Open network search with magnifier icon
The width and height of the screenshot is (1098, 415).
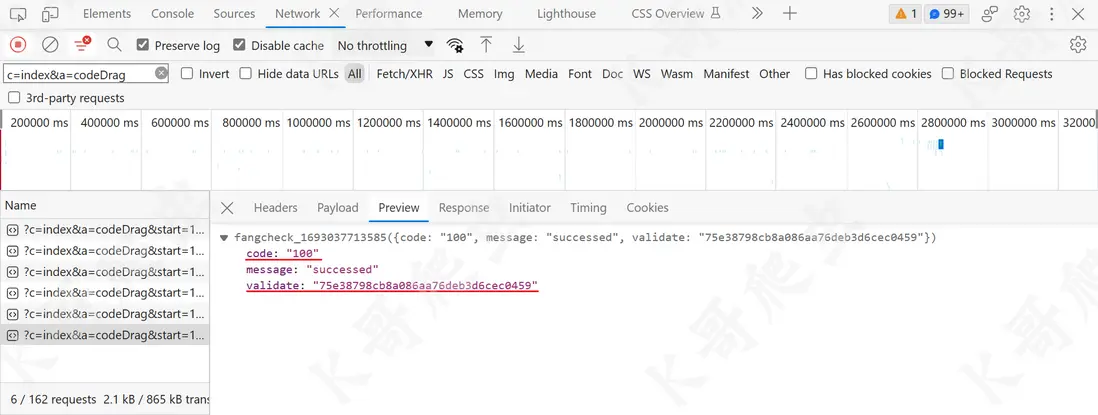point(114,45)
